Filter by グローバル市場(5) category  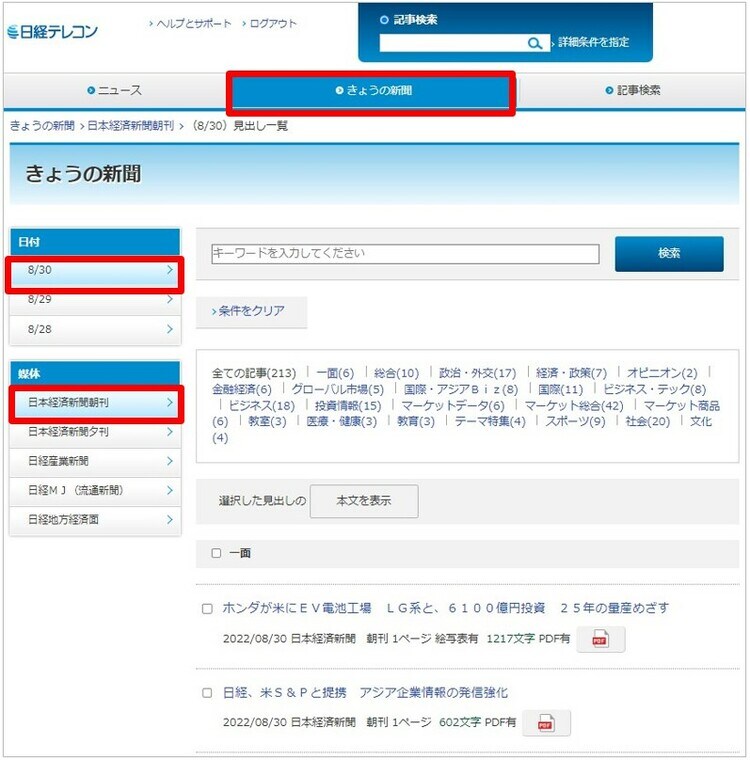337,389
